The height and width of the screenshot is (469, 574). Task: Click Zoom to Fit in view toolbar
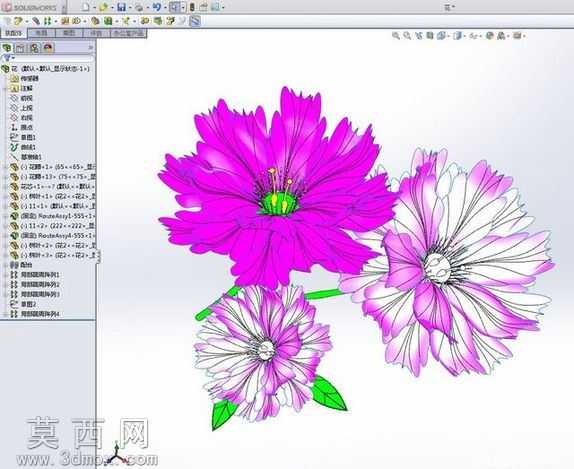coord(396,36)
